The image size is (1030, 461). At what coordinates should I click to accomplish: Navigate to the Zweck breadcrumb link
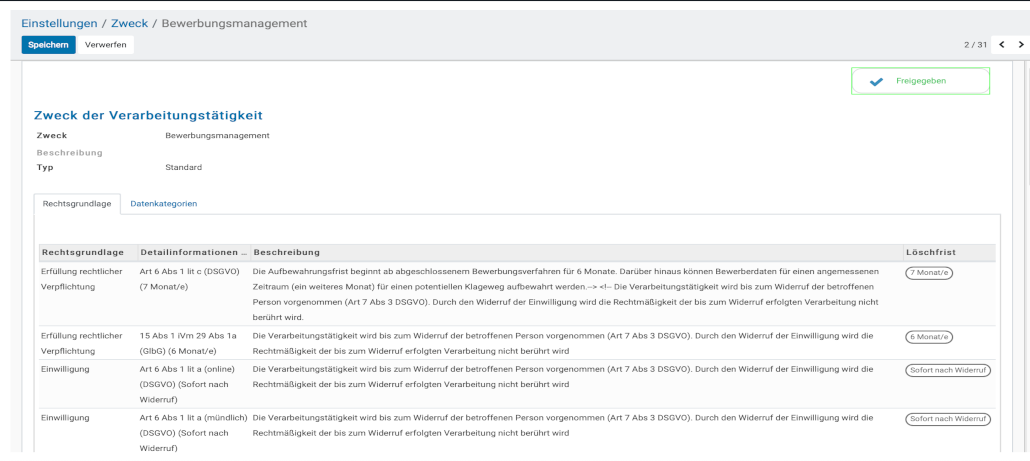pyautogui.click(x=129, y=23)
